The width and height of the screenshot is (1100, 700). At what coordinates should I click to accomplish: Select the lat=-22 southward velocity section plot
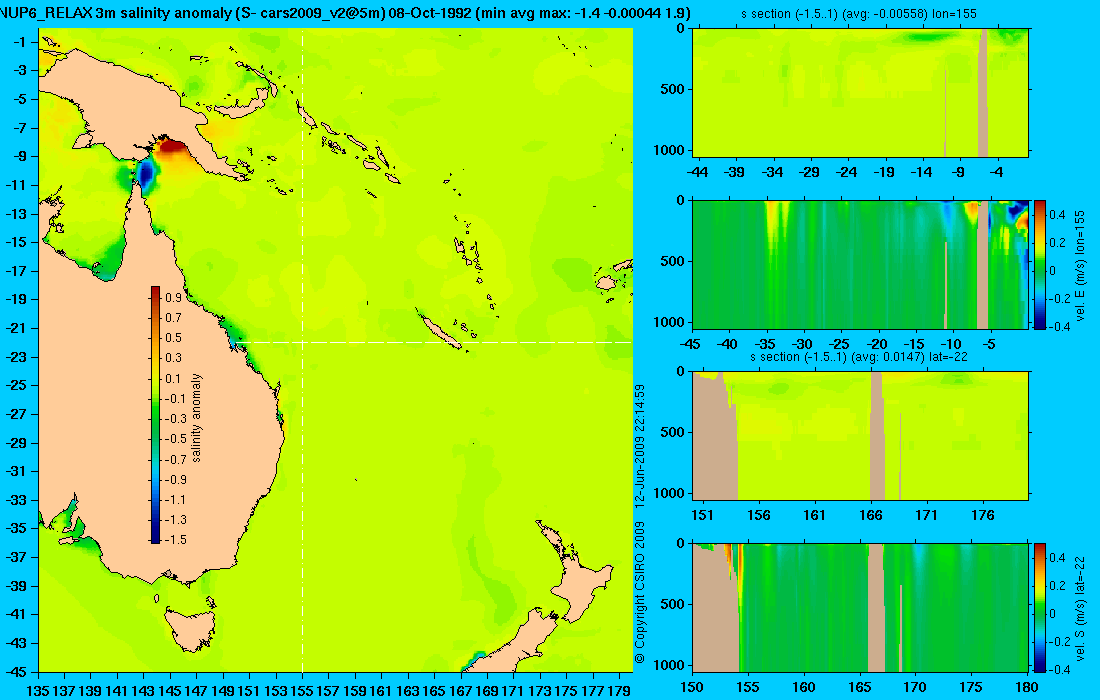860,607
